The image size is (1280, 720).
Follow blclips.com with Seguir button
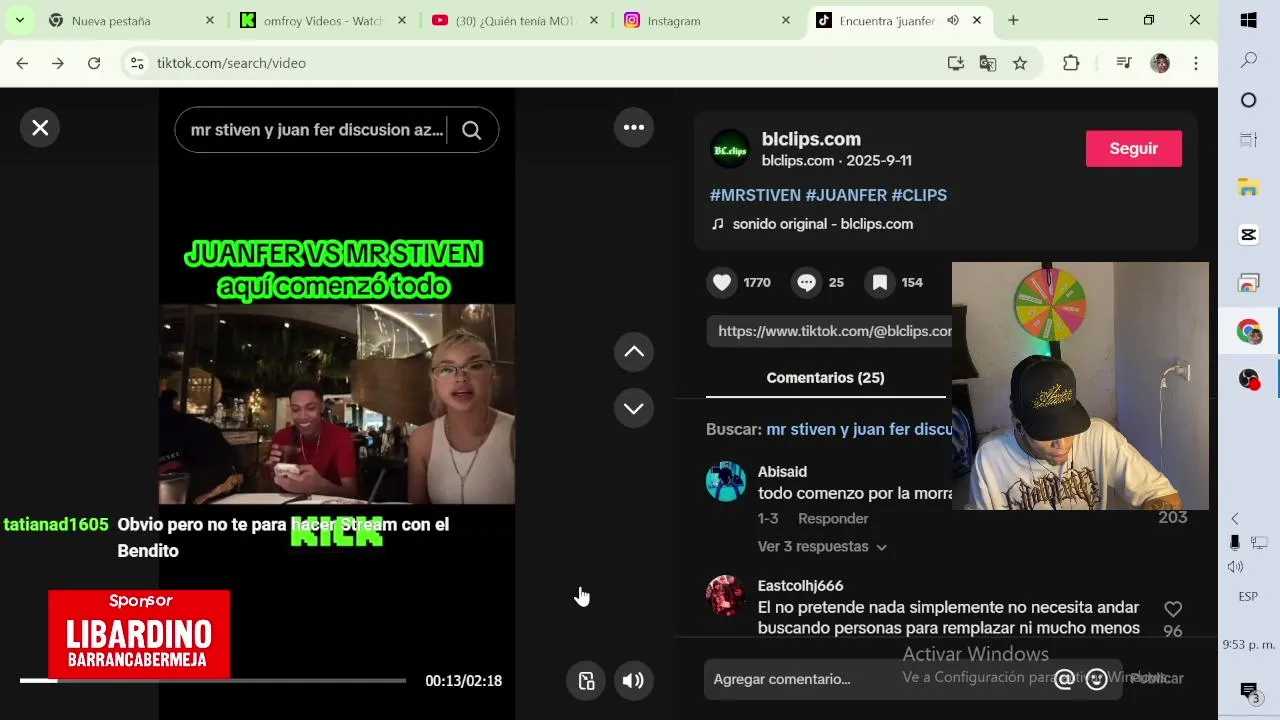tap(1134, 148)
